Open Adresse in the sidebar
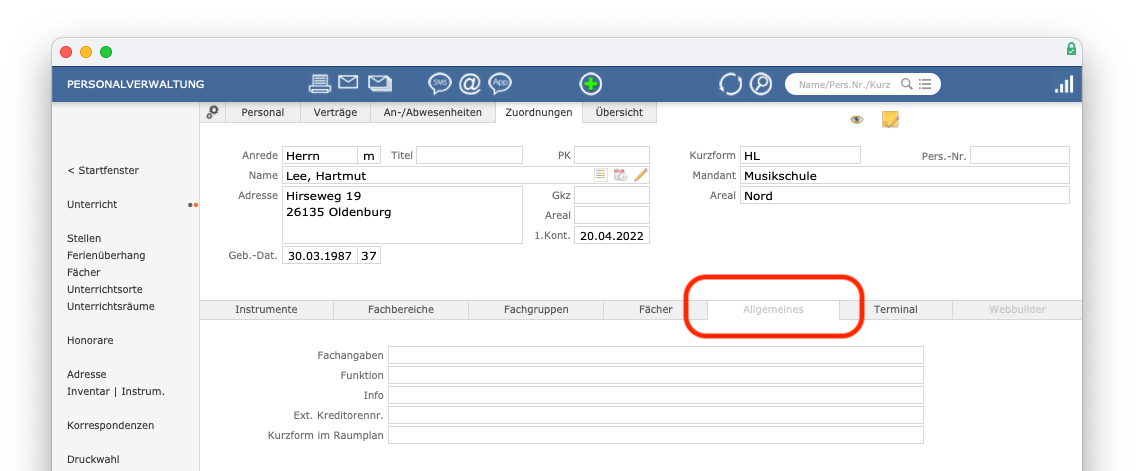The height and width of the screenshot is (471, 1138). tap(86, 374)
